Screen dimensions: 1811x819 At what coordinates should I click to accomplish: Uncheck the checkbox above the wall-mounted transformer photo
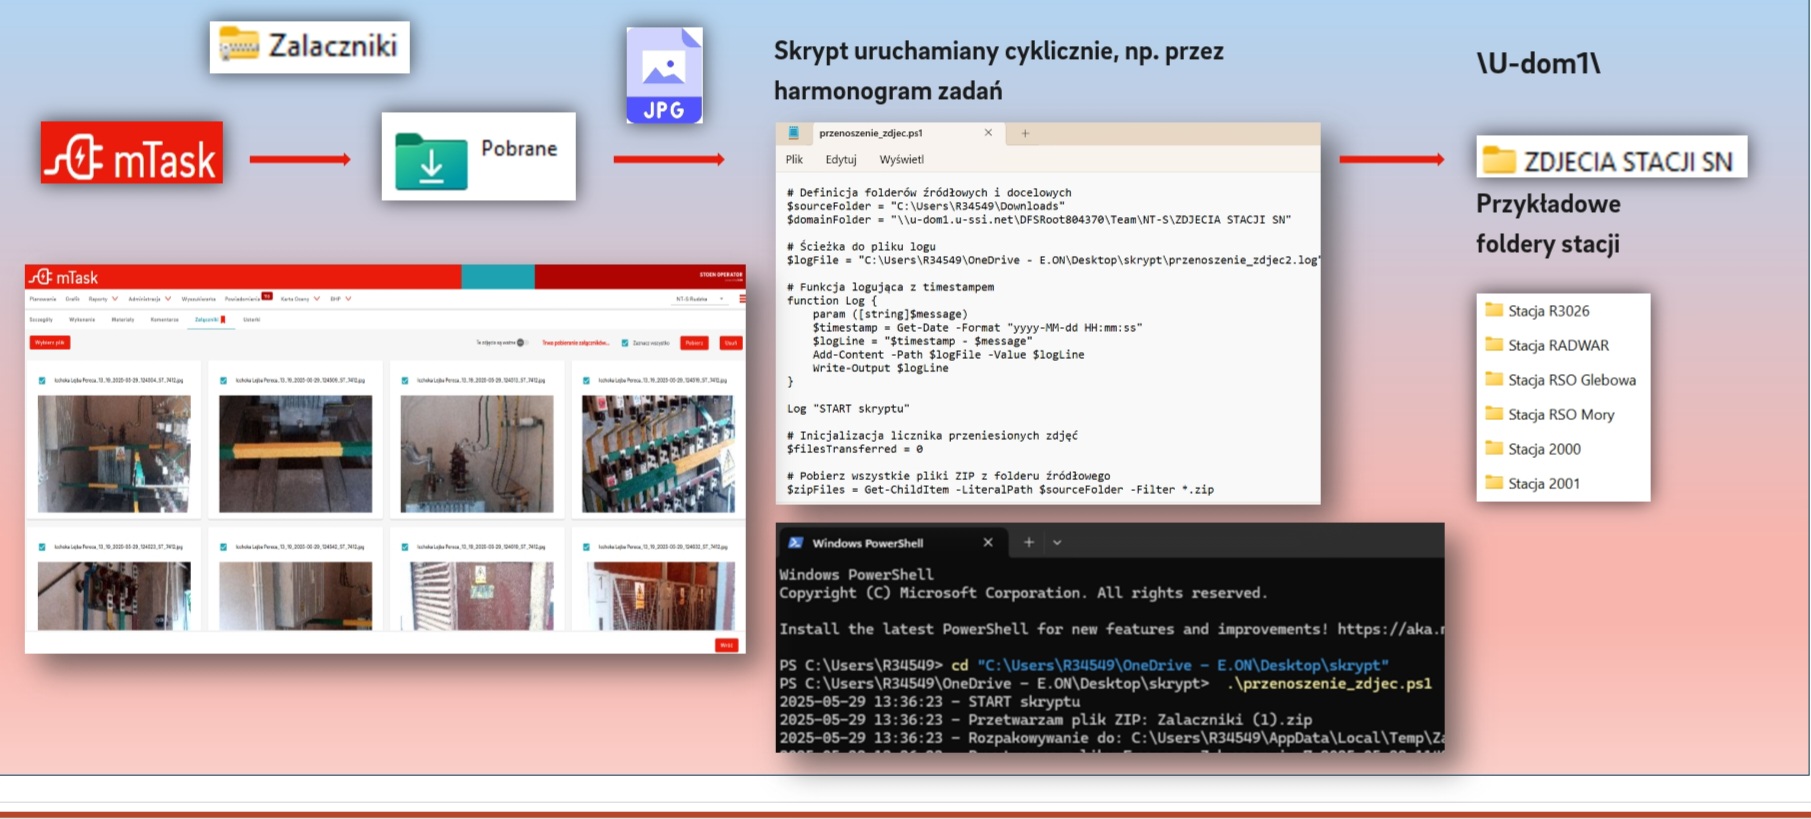pos(404,380)
